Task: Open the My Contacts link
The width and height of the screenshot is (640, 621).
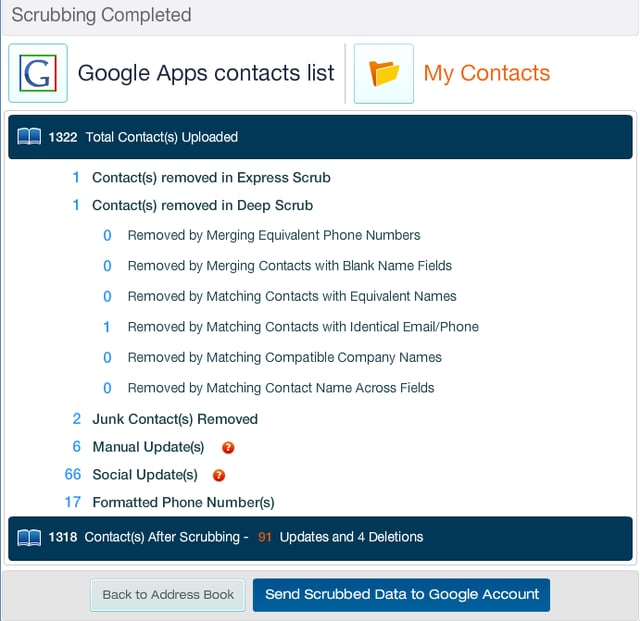Action: [x=487, y=73]
